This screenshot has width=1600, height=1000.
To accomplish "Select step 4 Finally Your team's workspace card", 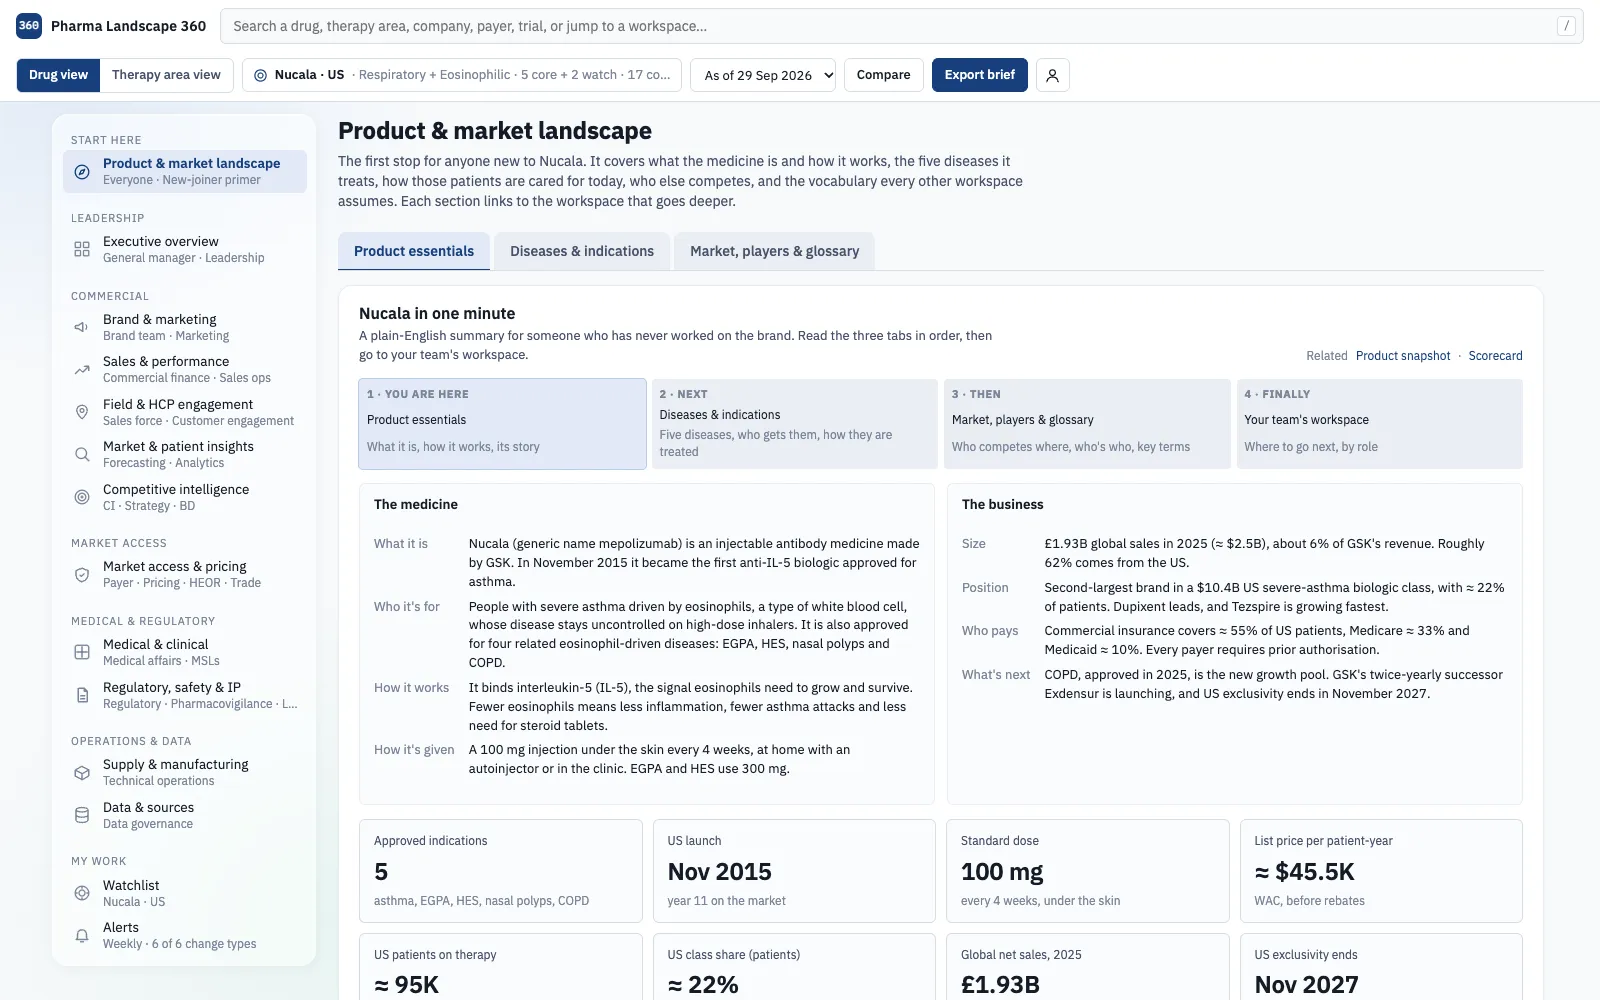I will tap(1380, 424).
